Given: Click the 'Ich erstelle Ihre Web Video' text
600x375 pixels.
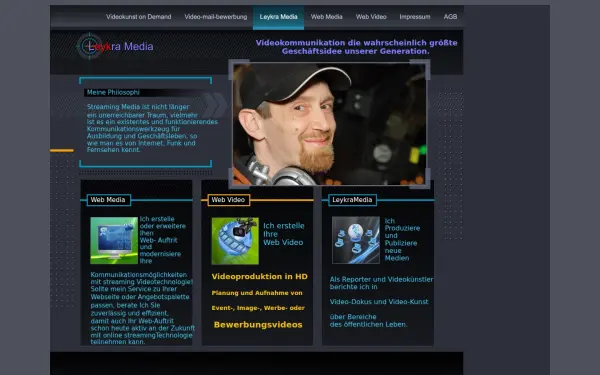Looking at the screenshot, I should point(284,234).
